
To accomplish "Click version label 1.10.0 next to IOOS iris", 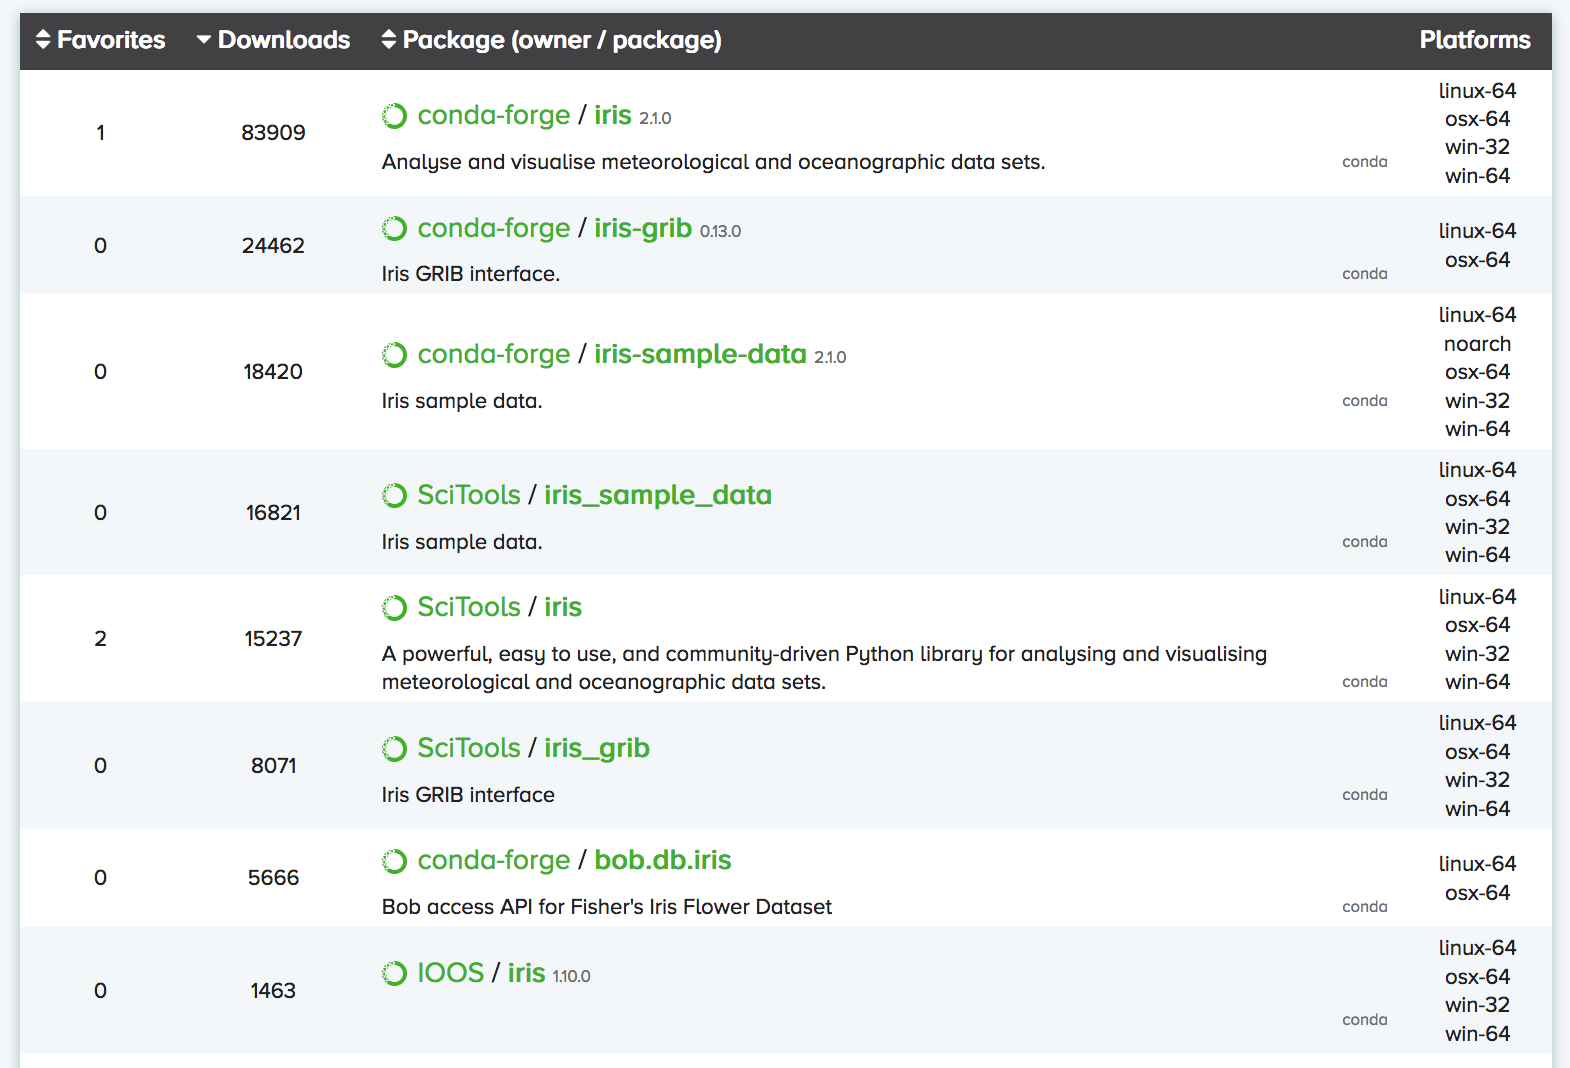I will pyautogui.click(x=572, y=977).
